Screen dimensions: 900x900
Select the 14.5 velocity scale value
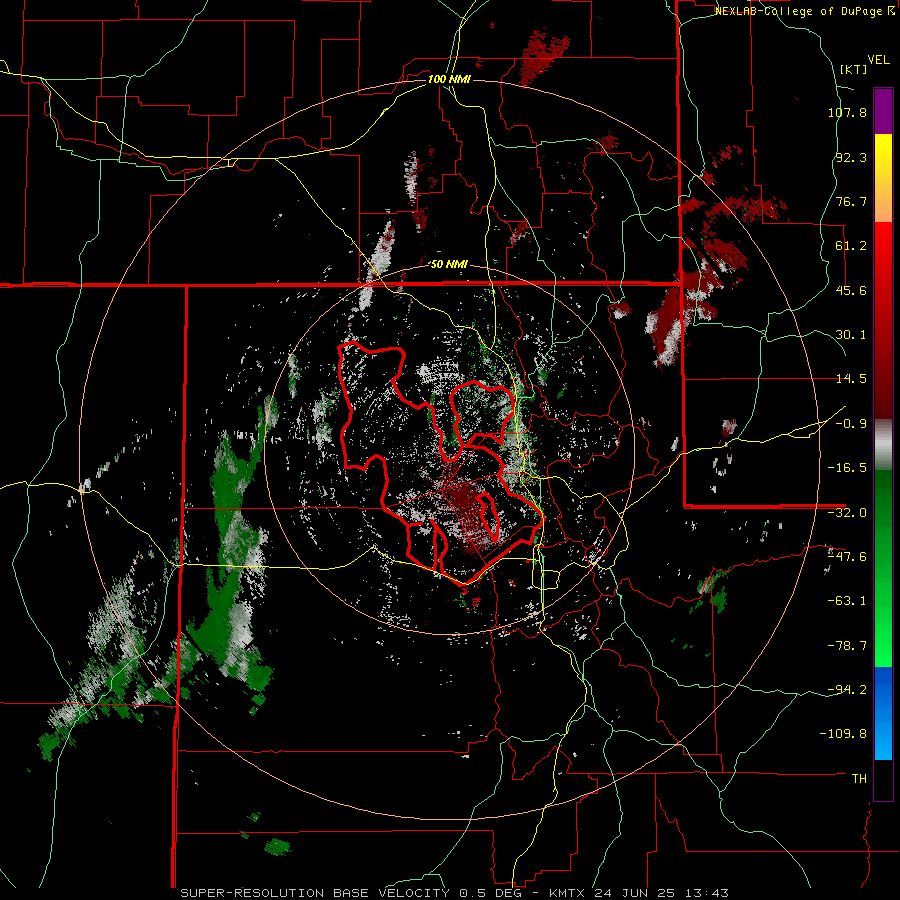[851, 379]
